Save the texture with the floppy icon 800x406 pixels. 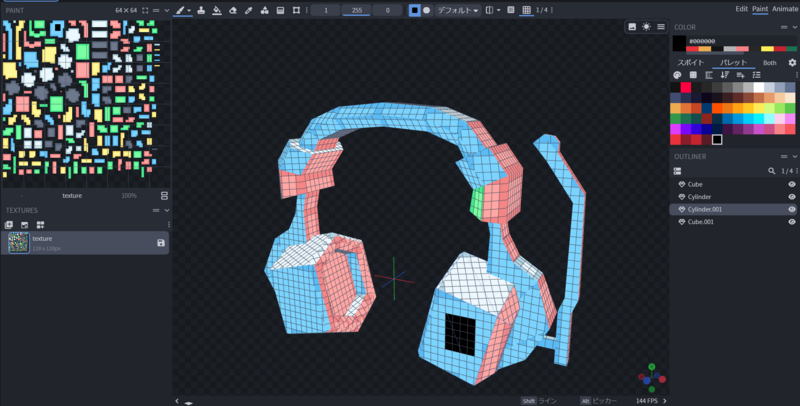(x=161, y=243)
